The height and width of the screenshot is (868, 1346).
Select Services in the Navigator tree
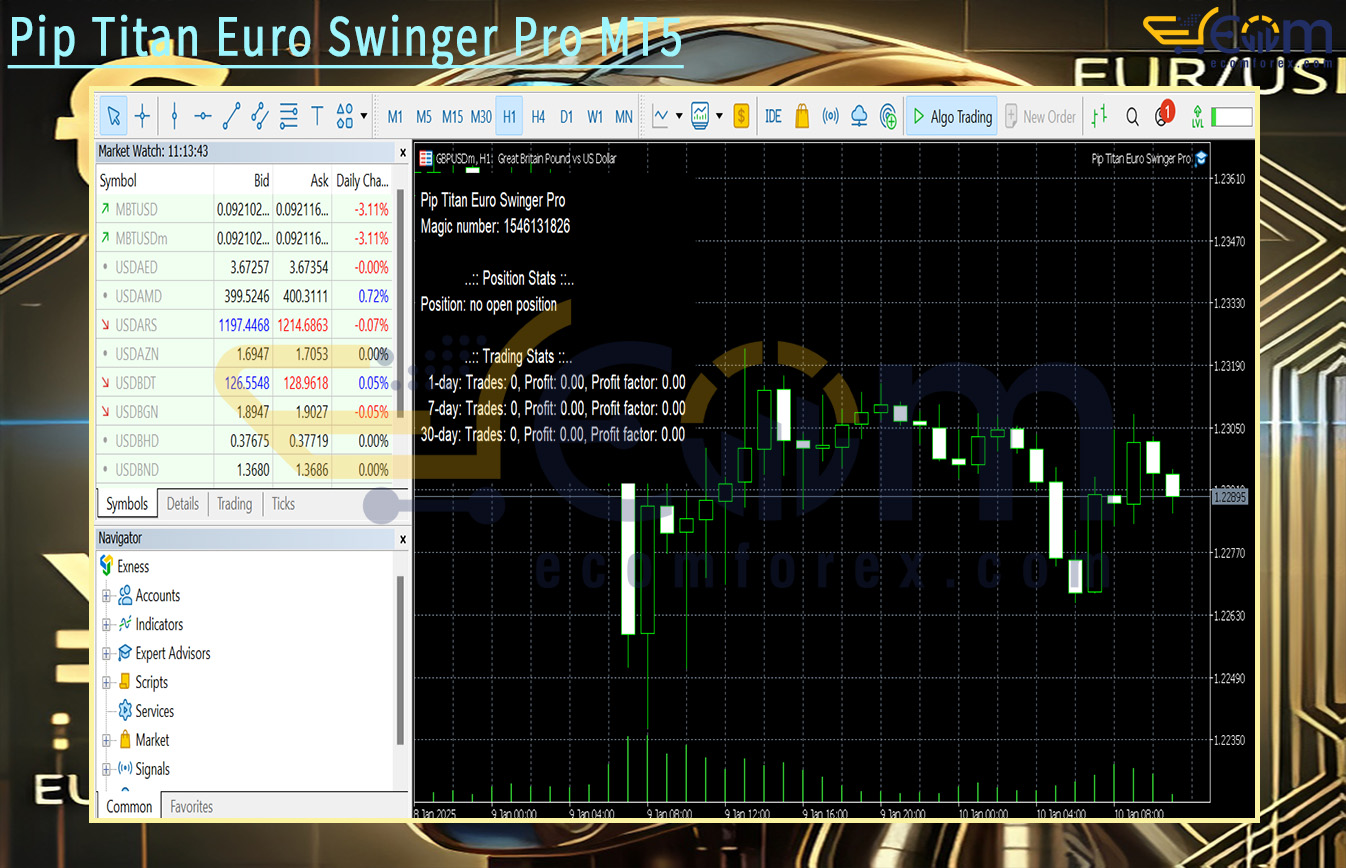point(154,712)
